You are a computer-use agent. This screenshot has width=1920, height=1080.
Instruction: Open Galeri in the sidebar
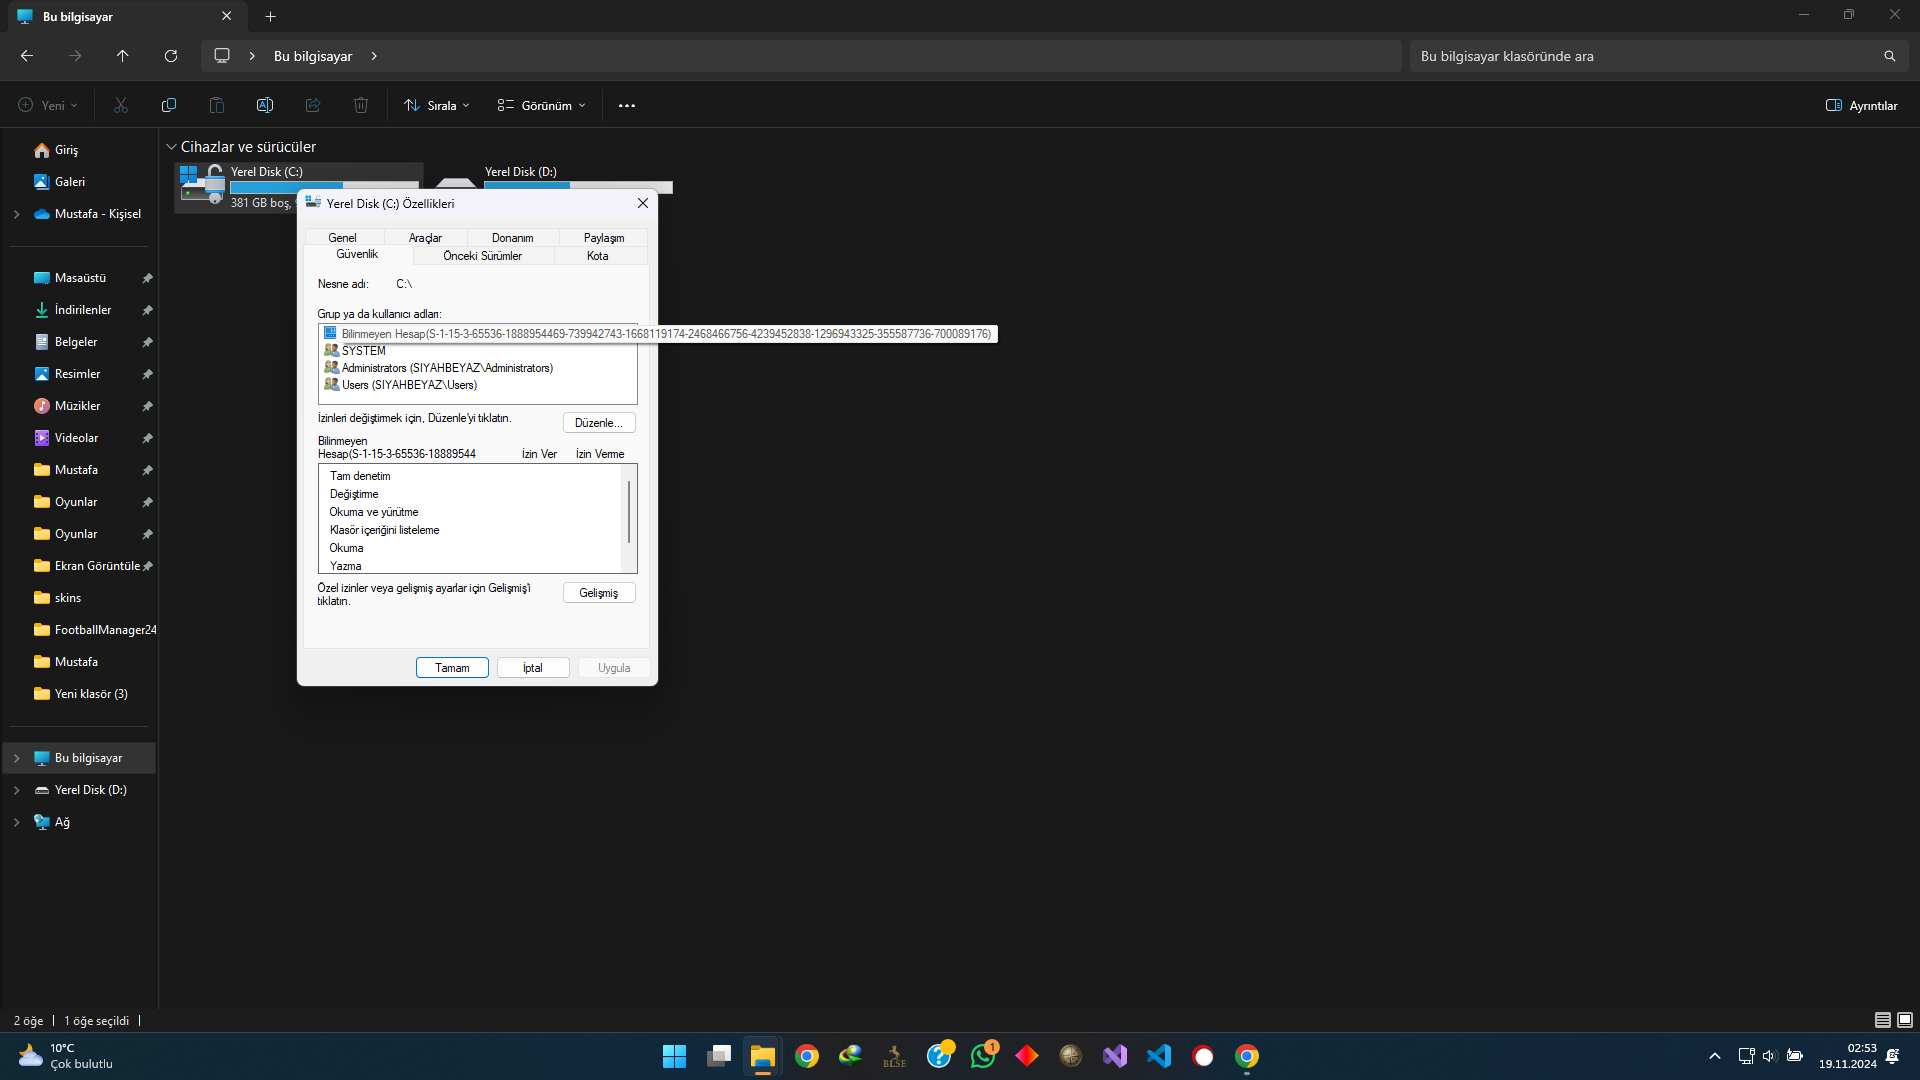point(70,182)
